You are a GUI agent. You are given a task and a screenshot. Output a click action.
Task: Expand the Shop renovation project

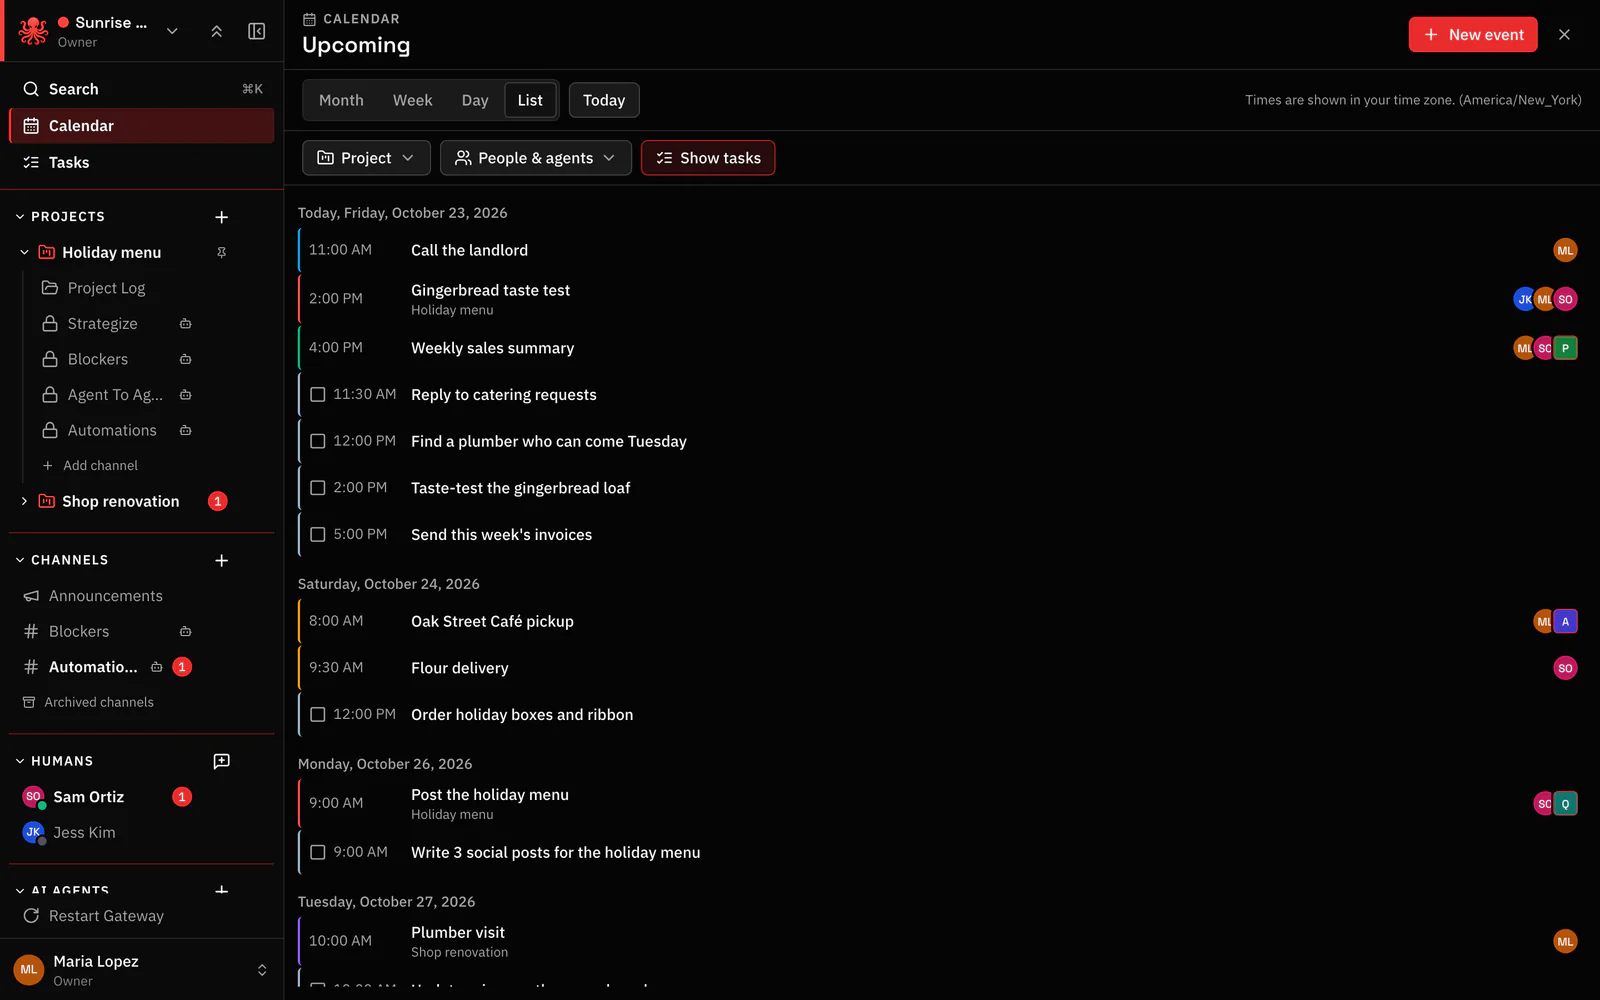coord(24,501)
